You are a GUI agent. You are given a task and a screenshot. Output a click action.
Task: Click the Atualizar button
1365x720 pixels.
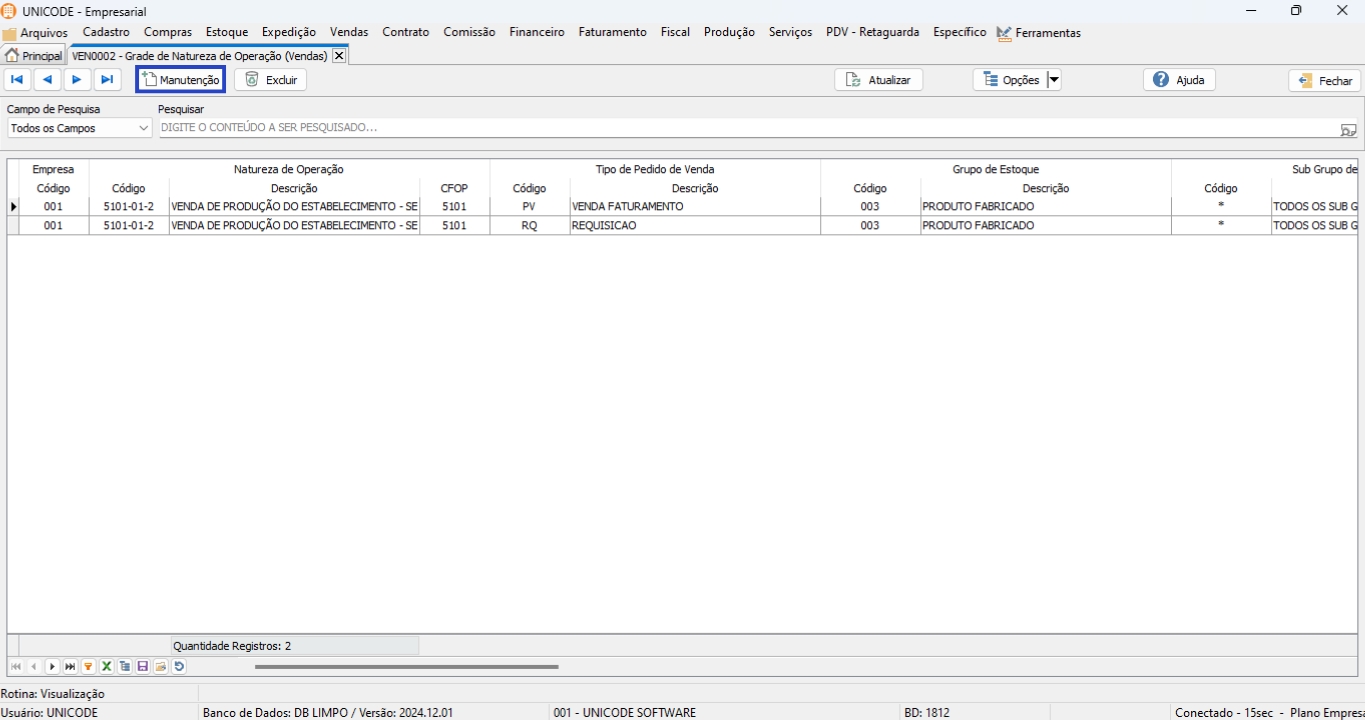click(x=878, y=80)
